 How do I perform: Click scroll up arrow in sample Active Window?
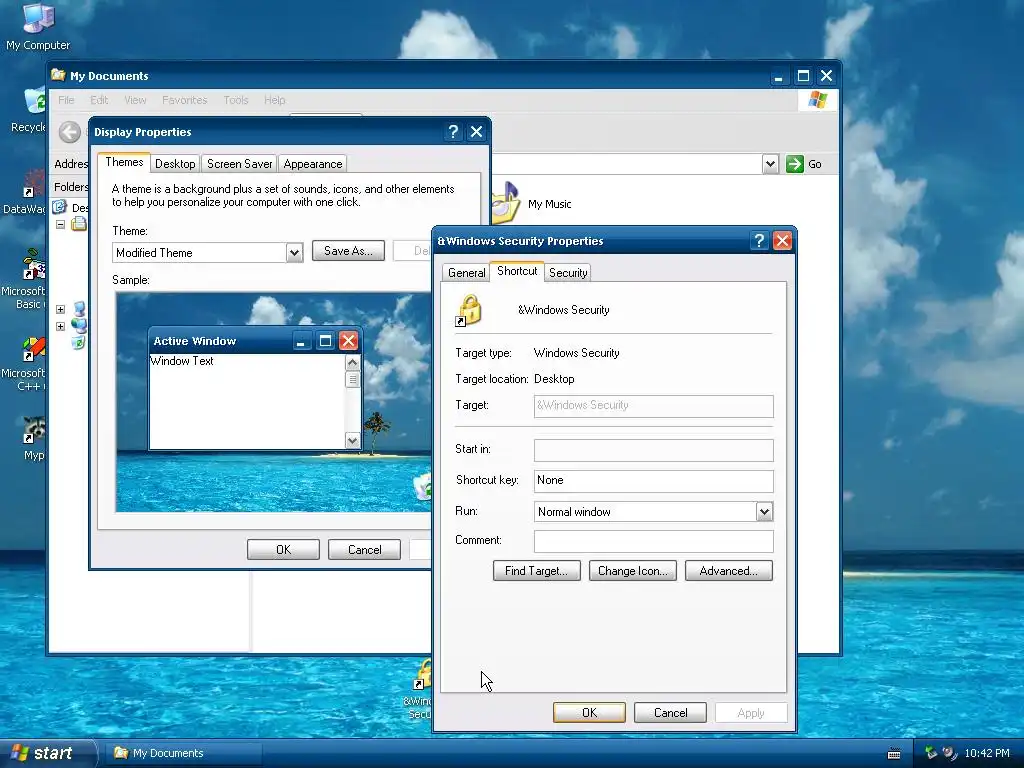[x=353, y=362]
